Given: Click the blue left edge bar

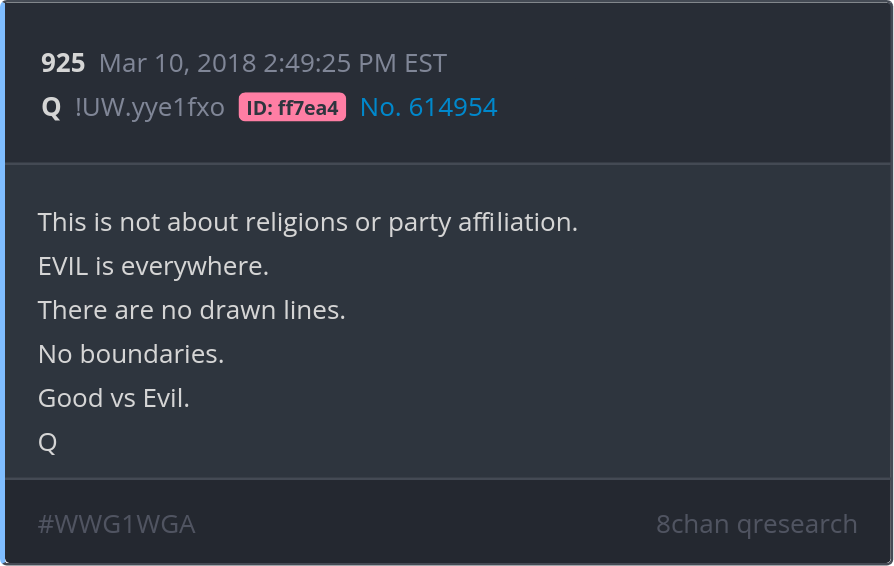Looking at the screenshot, I should 2,283.
